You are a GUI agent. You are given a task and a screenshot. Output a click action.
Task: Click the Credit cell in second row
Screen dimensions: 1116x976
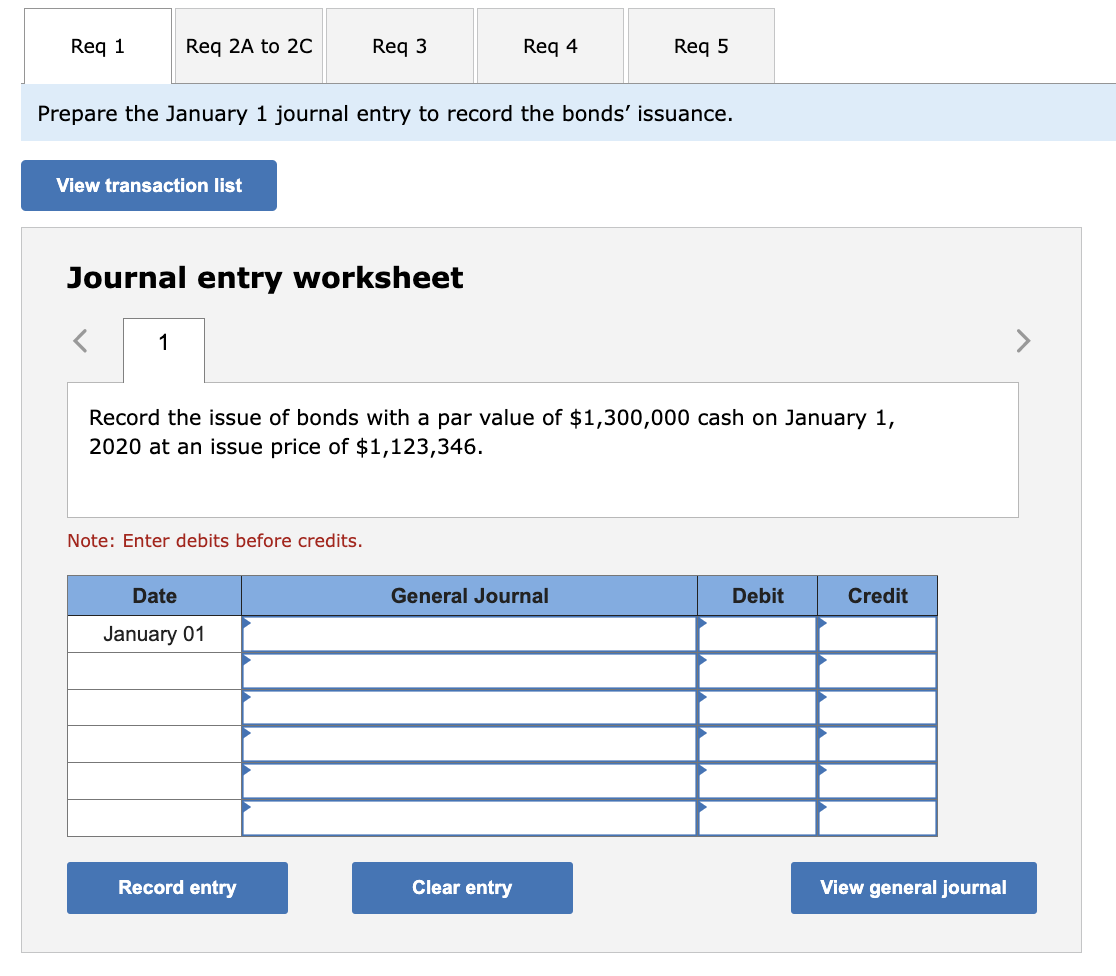878,671
